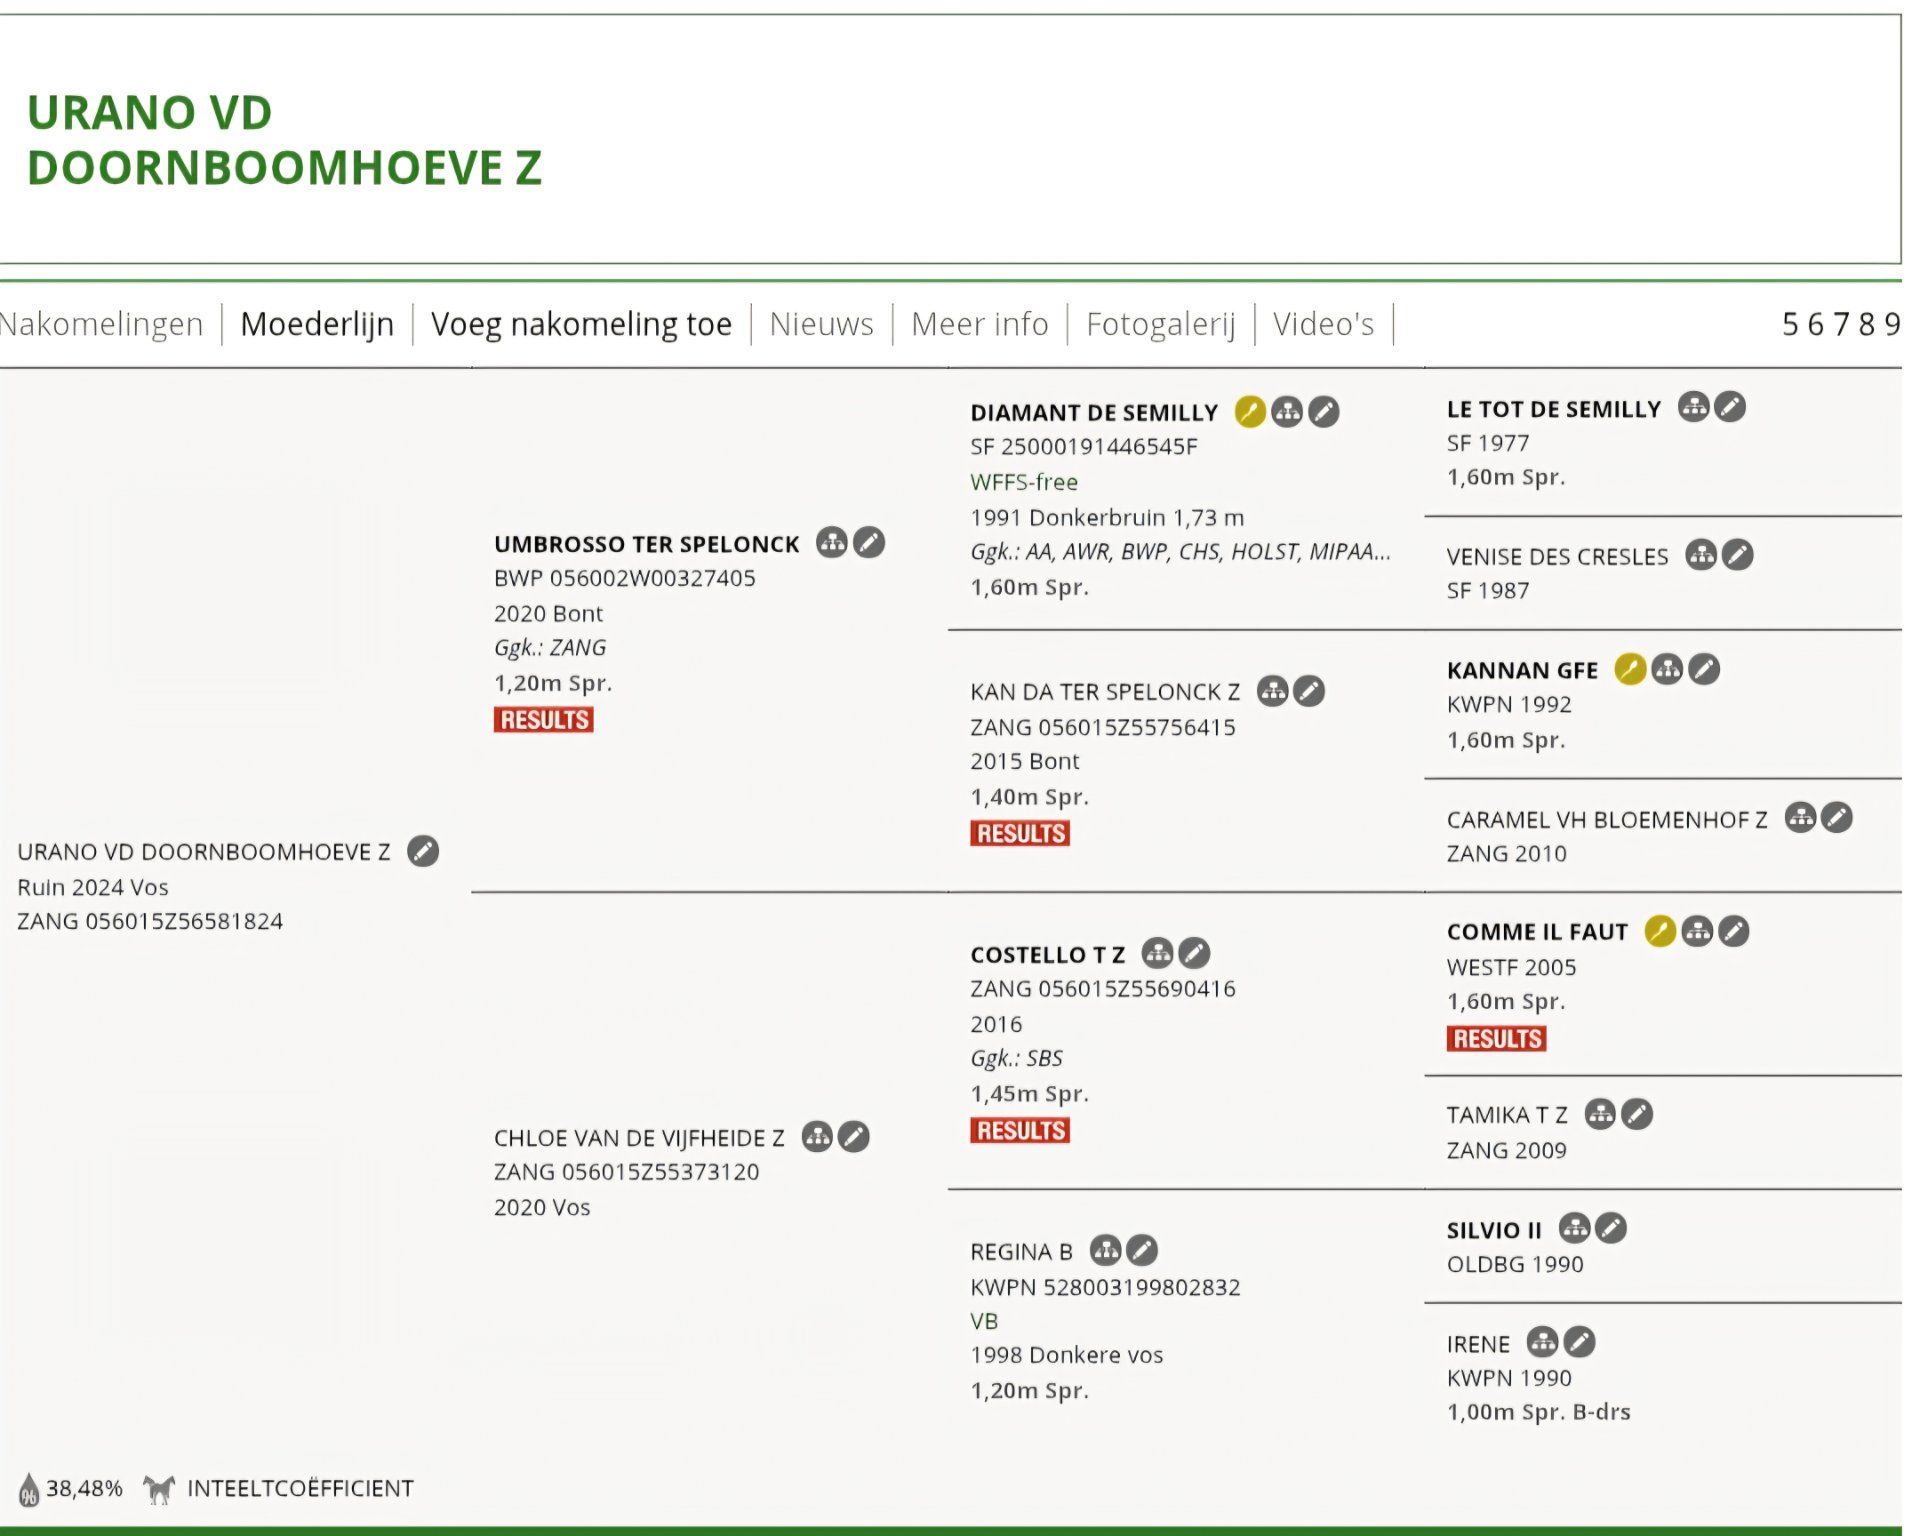Open Kannan GFE horse page

click(1522, 670)
